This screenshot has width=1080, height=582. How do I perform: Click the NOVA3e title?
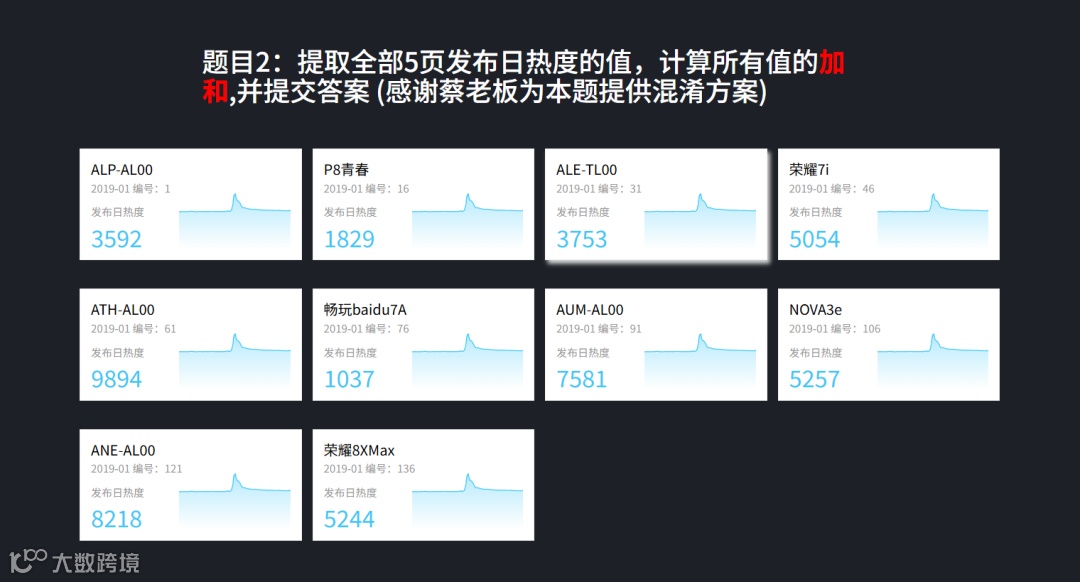click(816, 310)
